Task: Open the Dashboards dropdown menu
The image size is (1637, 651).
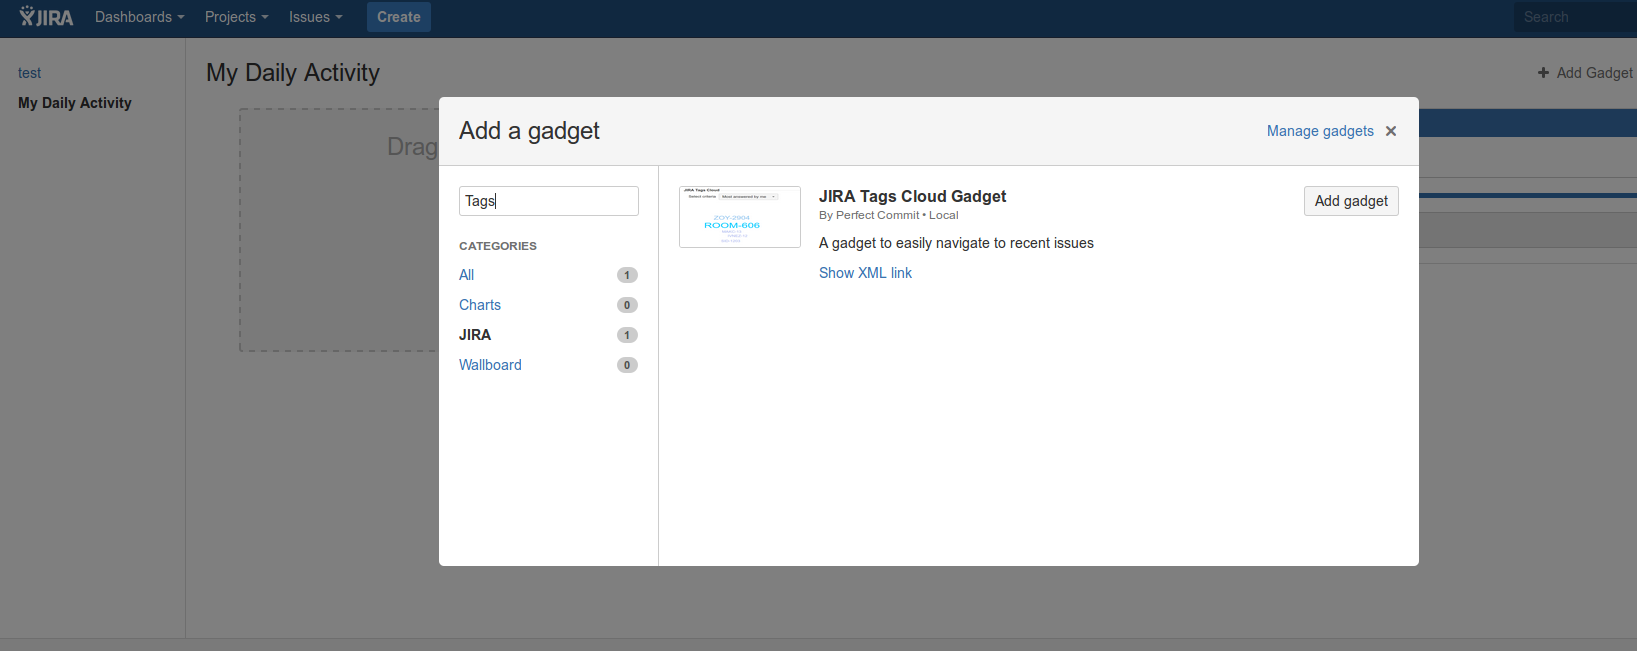Action: click(x=139, y=17)
